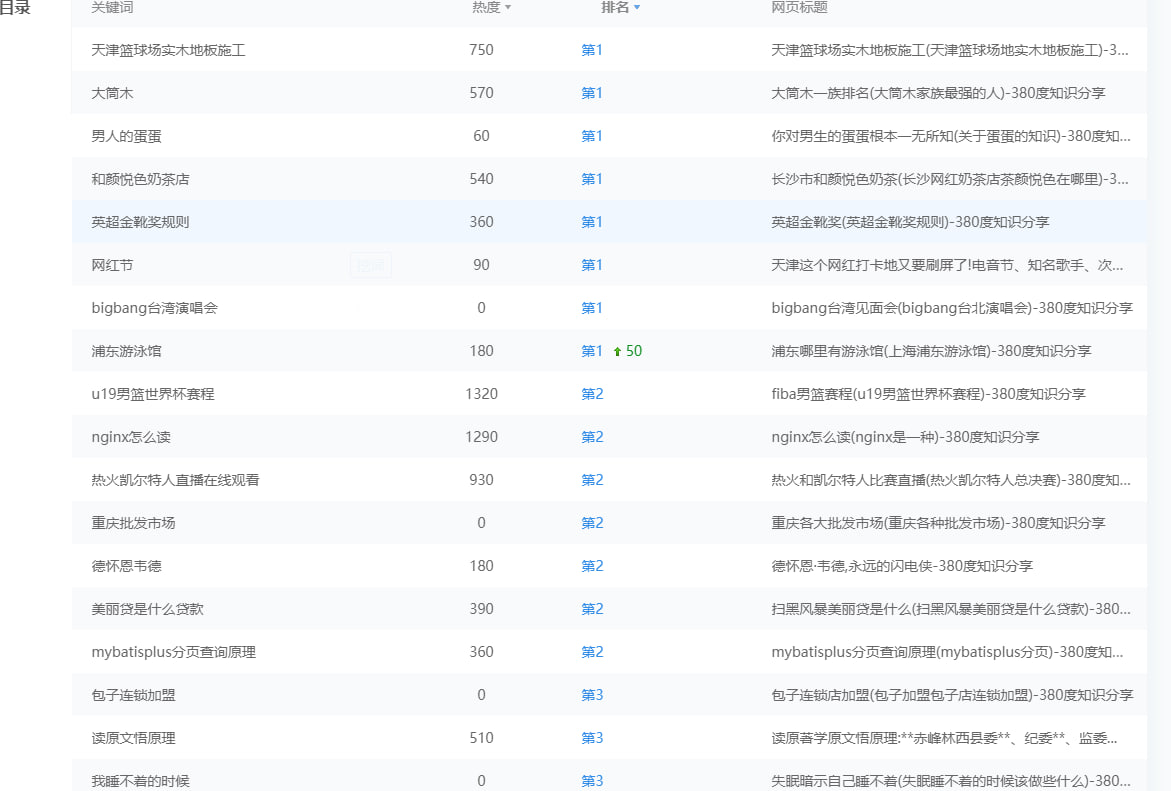Click rank 第2 for u19男篮世界杯赛程
The height and width of the screenshot is (791, 1171).
tap(592, 394)
